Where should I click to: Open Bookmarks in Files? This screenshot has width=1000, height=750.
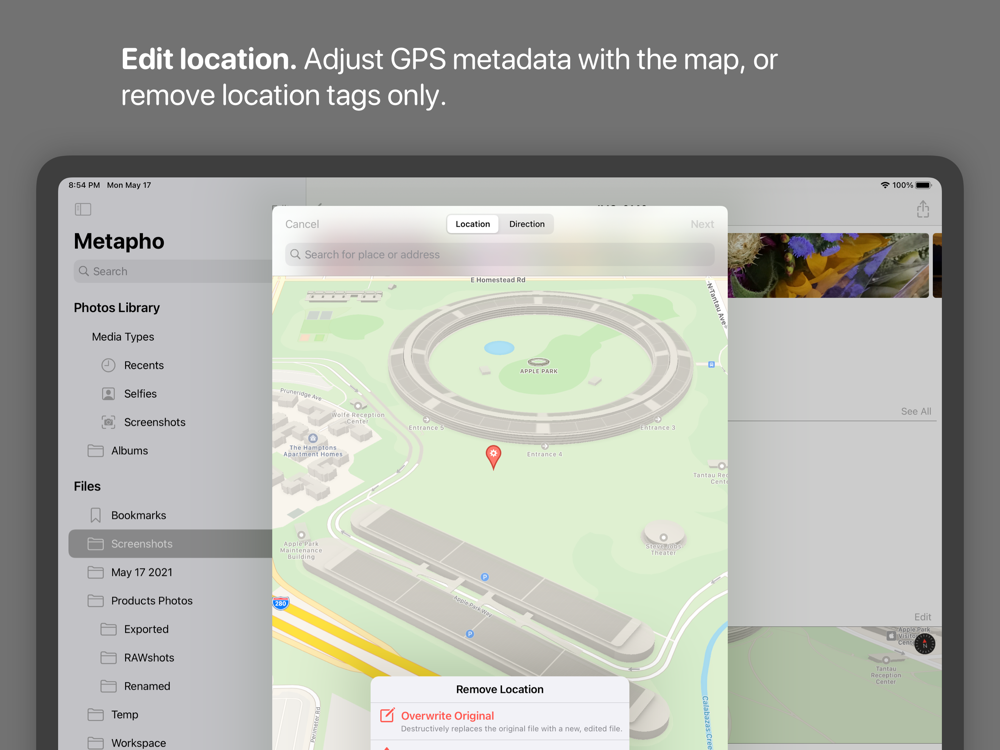pyautogui.click(x=138, y=515)
